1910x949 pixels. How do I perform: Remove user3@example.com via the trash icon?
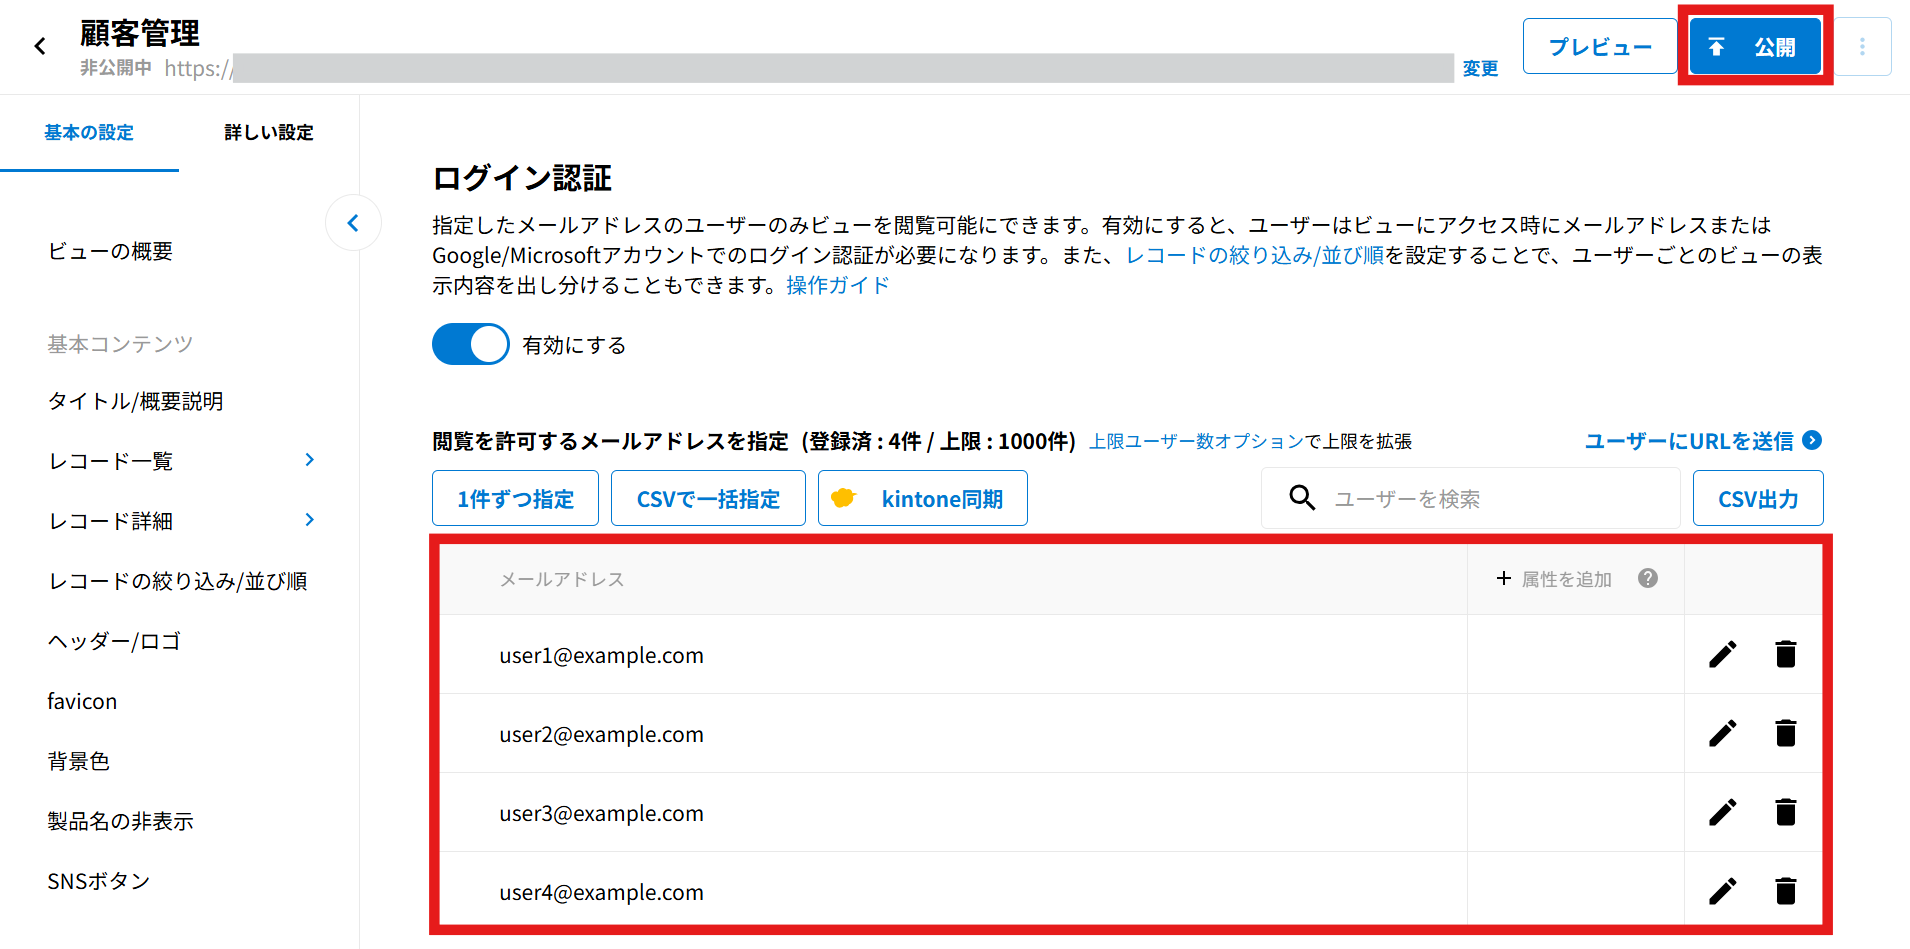point(1785,812)
